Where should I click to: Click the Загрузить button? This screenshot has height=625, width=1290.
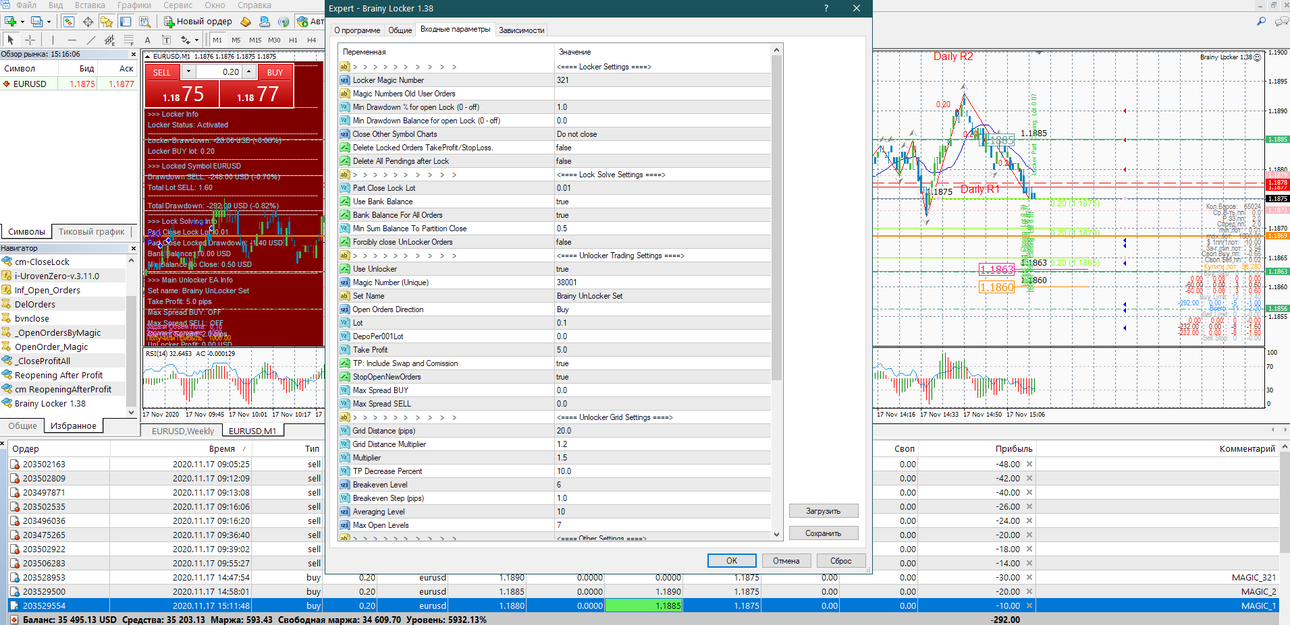823,510
